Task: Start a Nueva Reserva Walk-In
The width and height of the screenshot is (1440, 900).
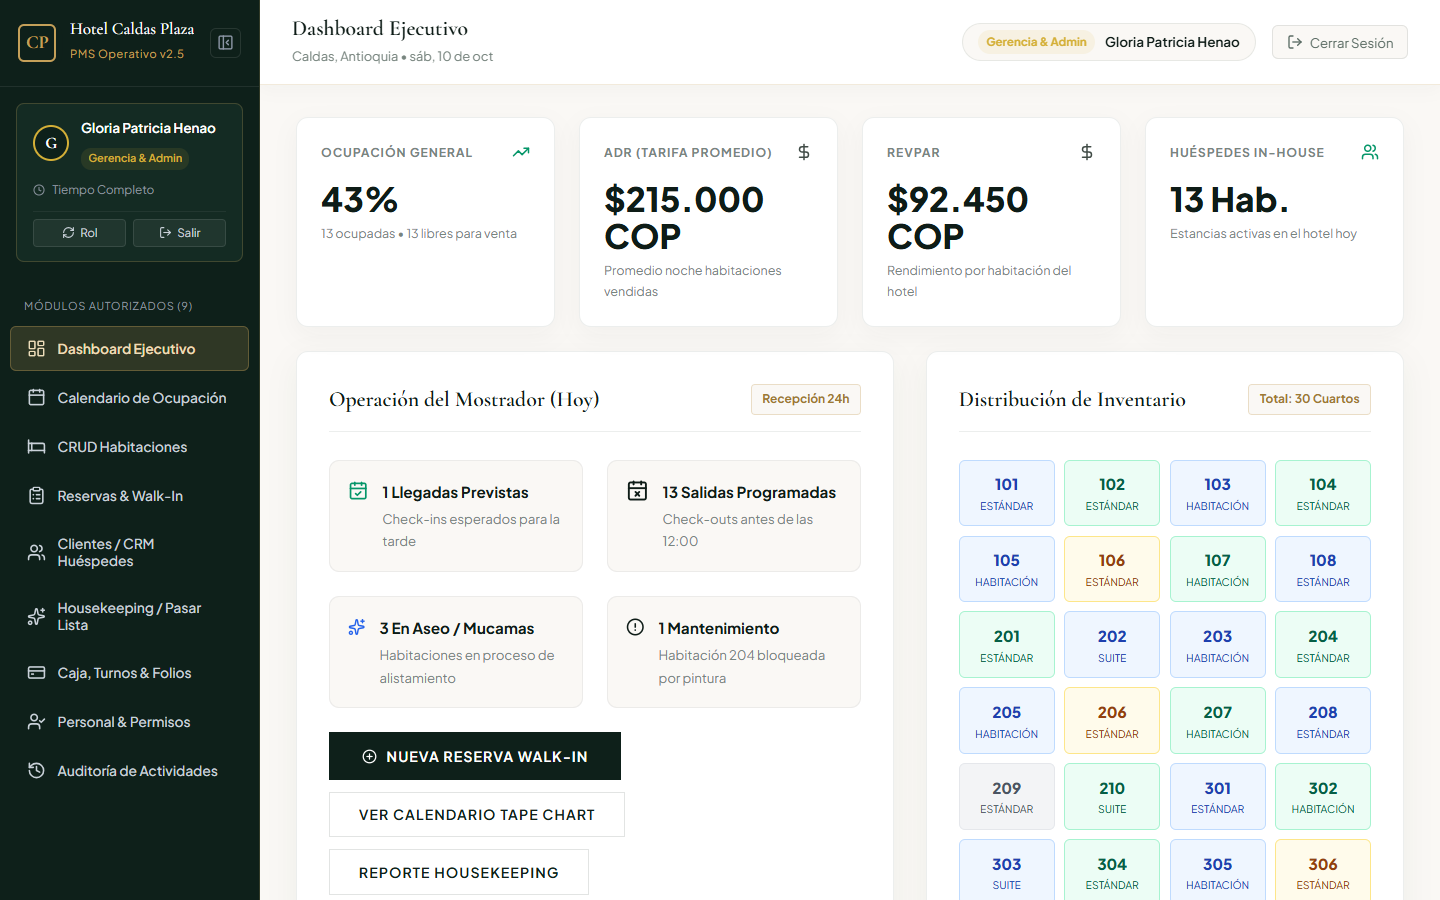Action: [x=475, y=756]
